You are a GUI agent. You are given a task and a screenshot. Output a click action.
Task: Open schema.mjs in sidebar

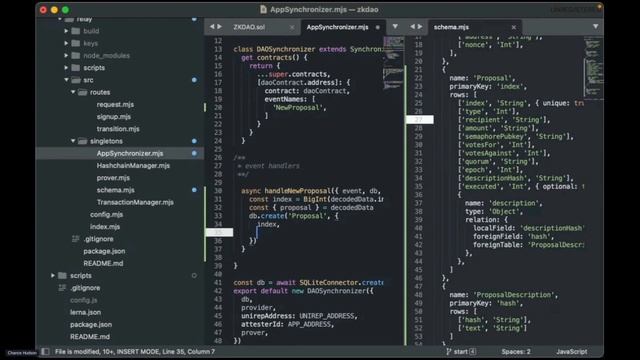116,190
